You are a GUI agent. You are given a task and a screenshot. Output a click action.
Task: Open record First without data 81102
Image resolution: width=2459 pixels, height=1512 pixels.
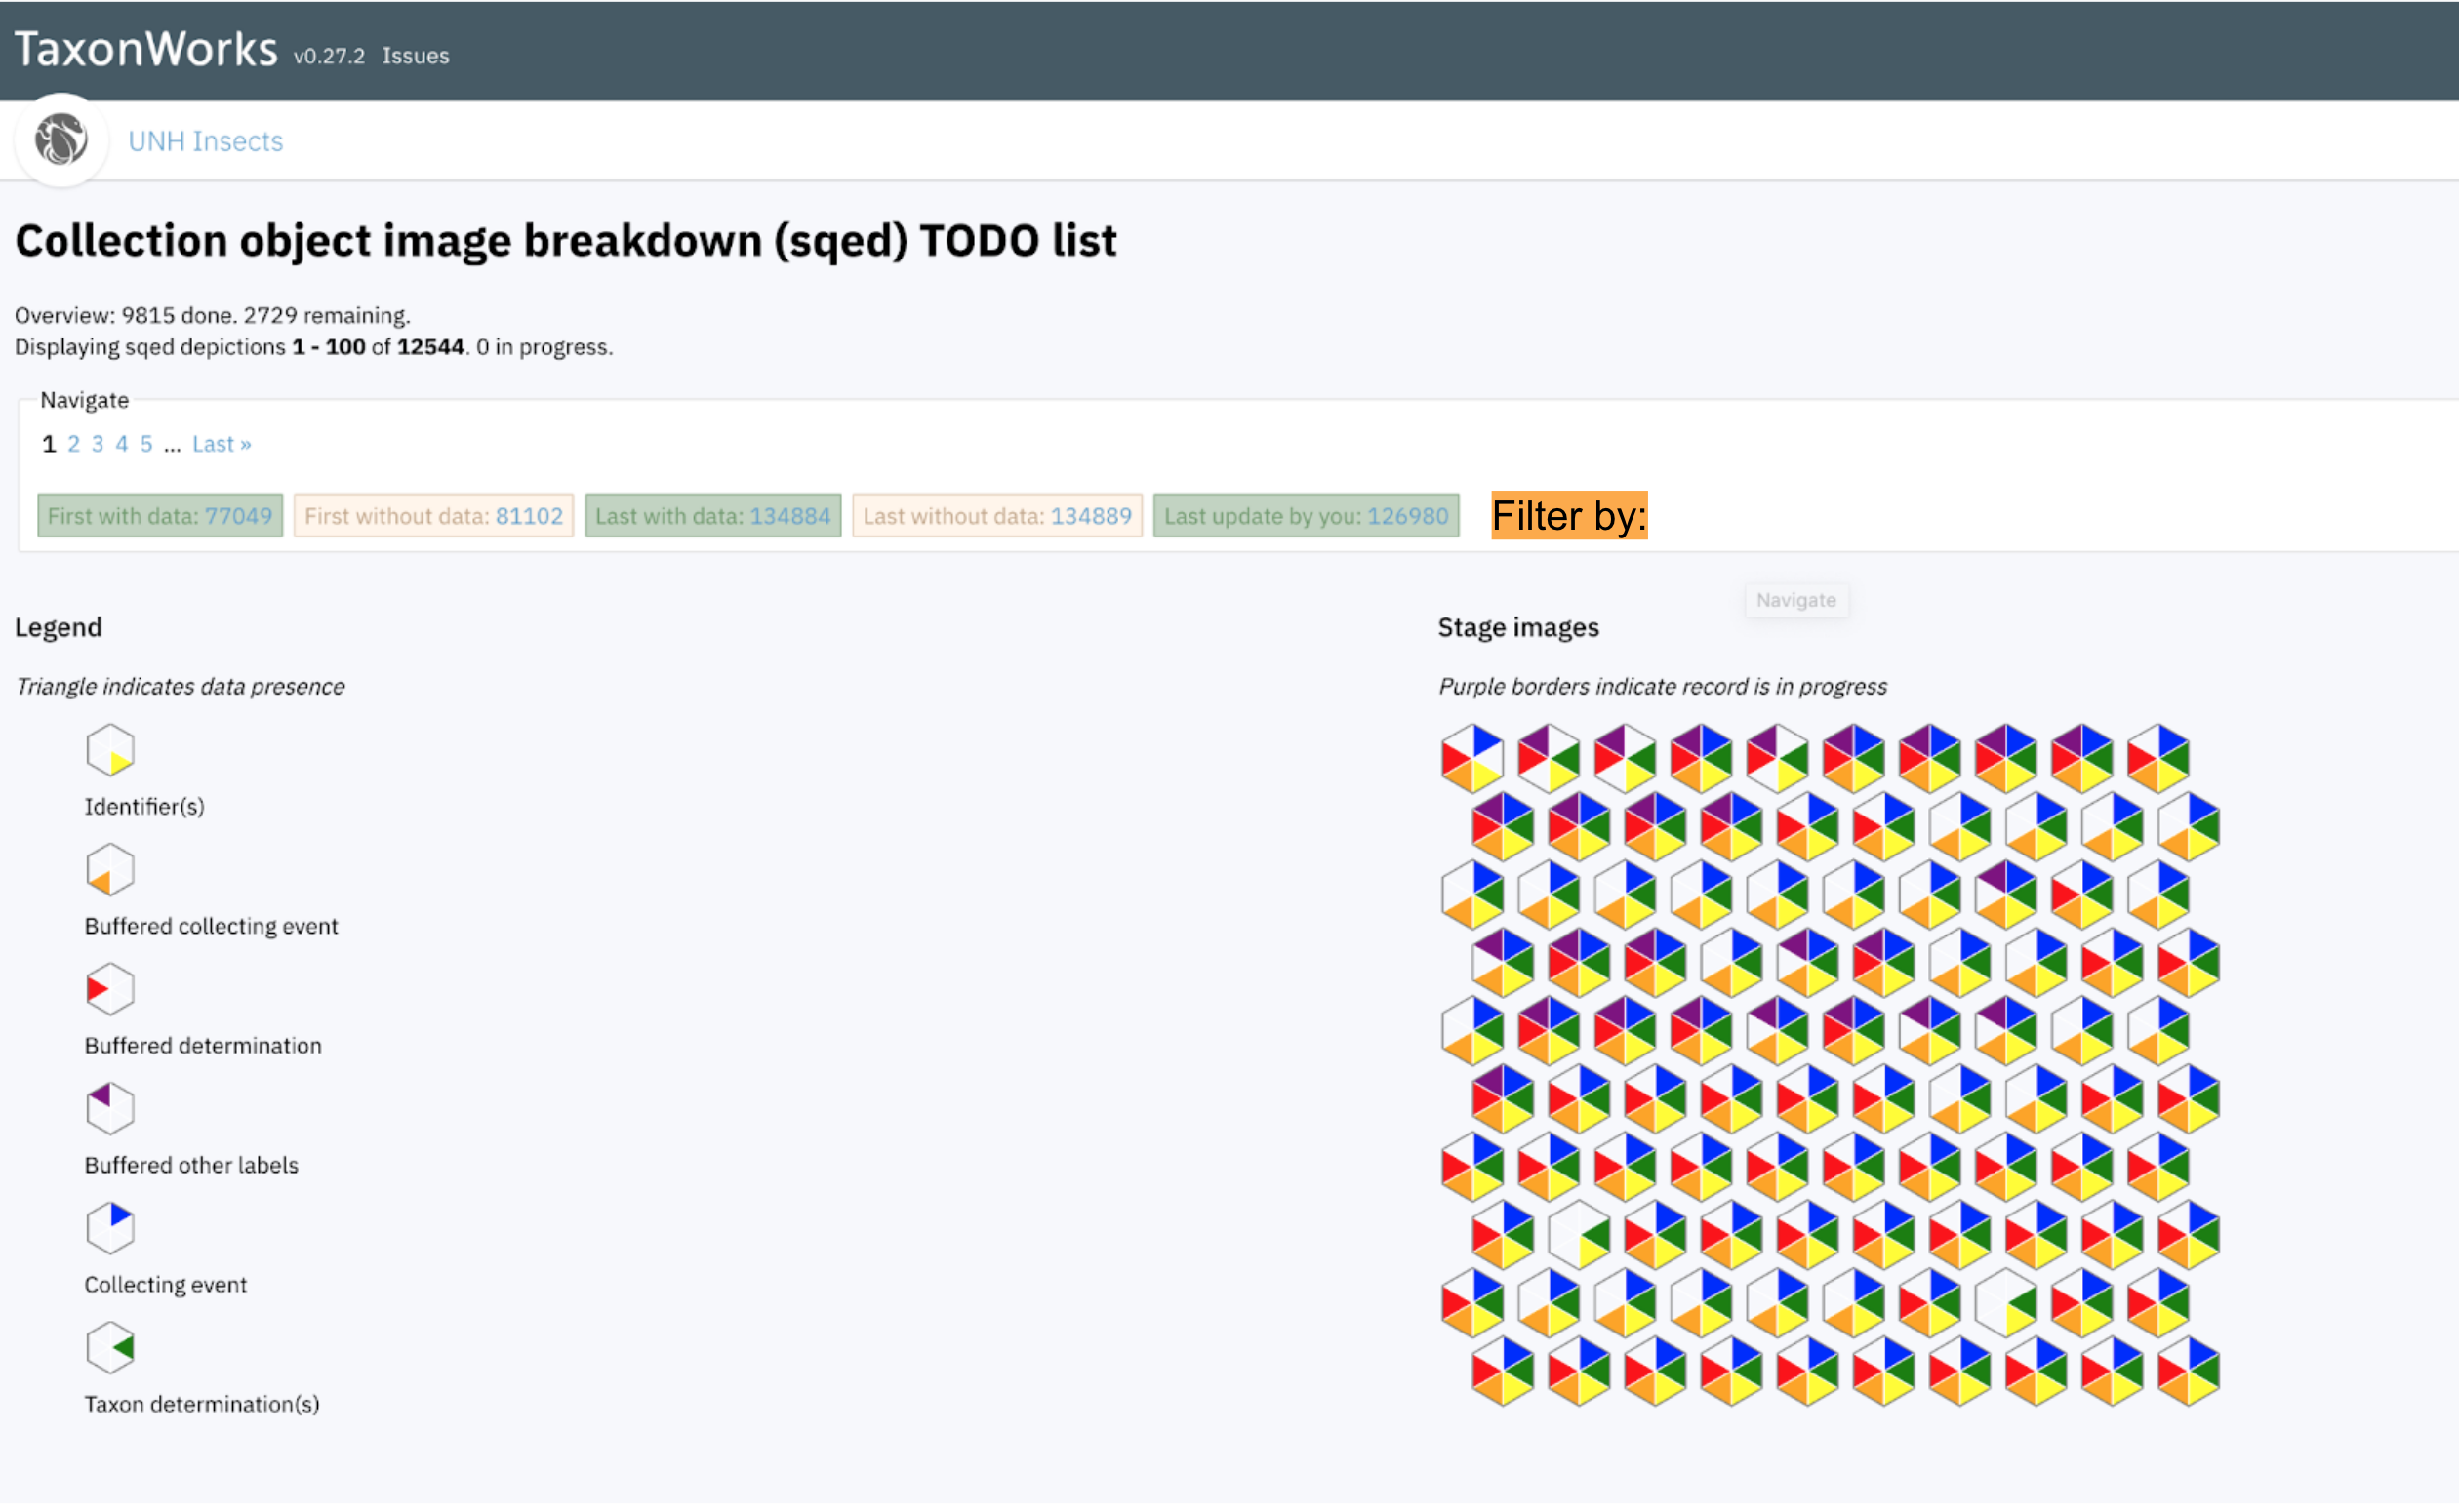tap(529, 516)
